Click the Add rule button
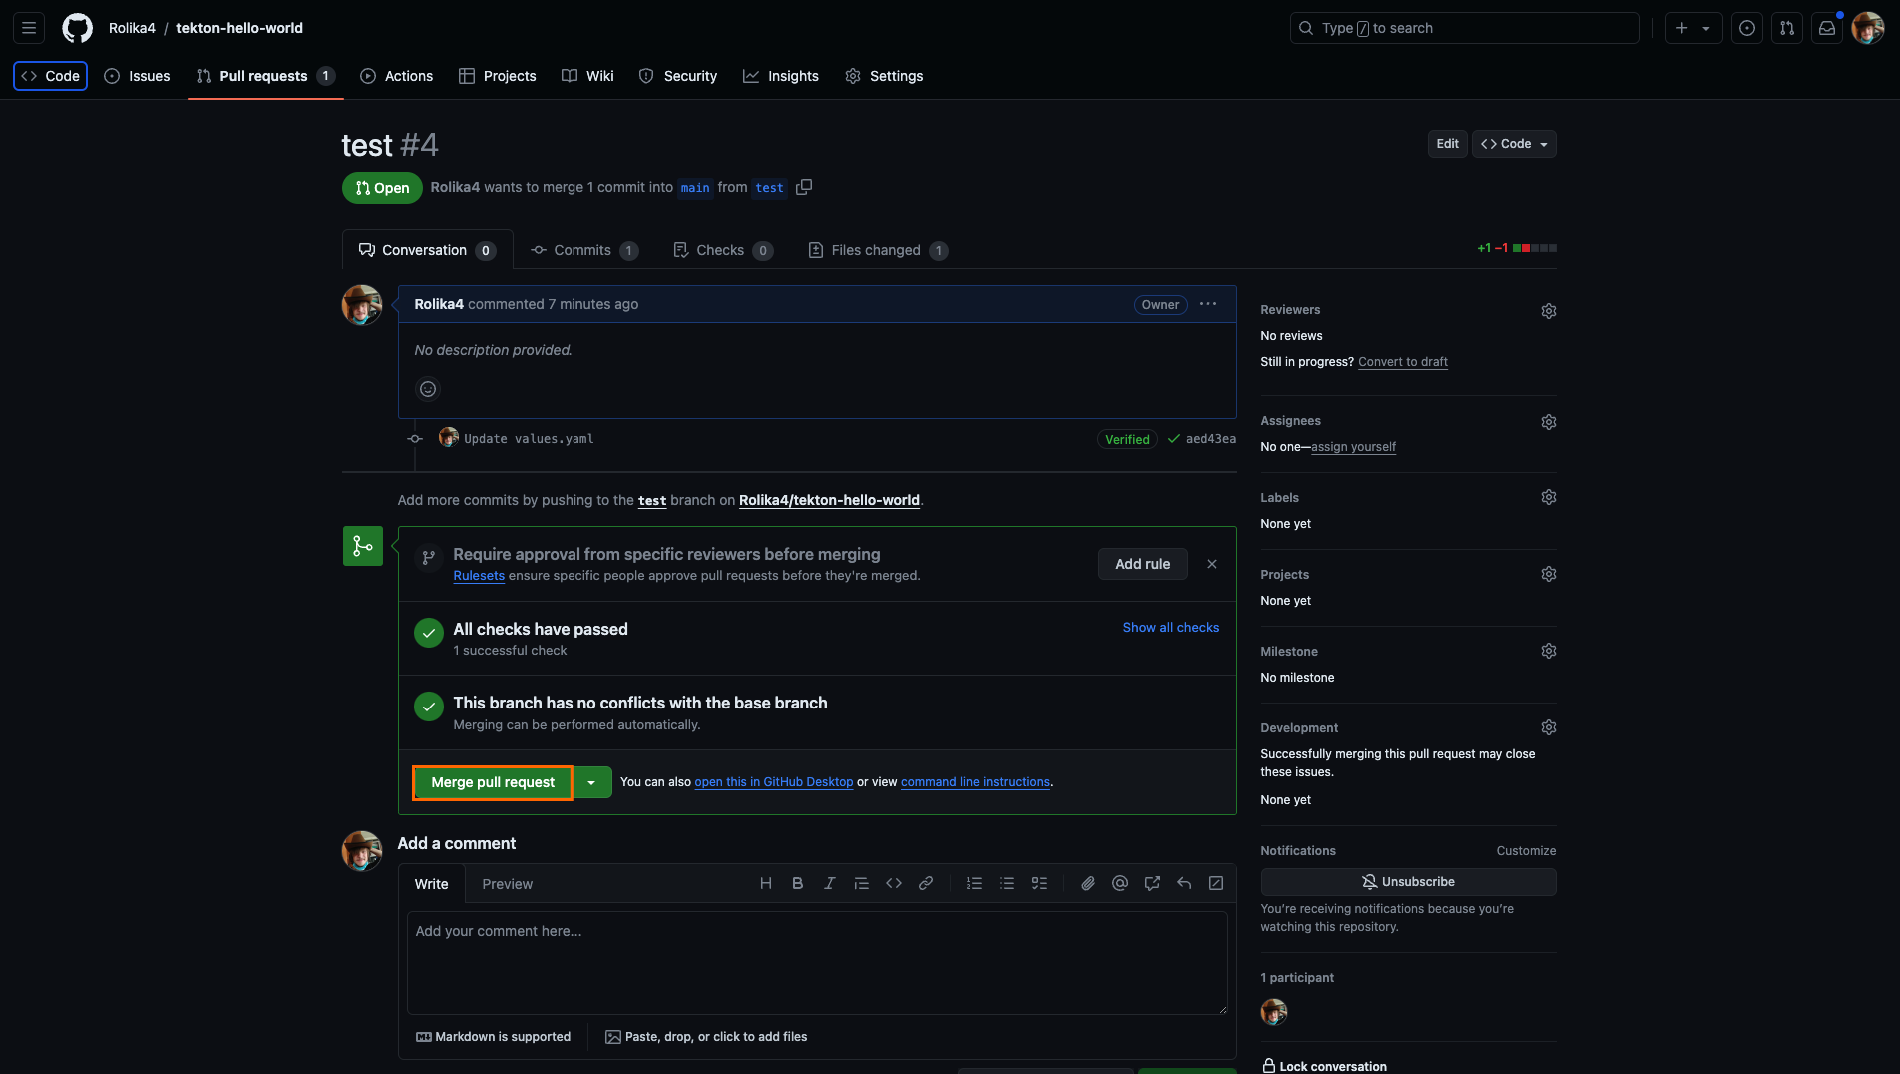Screen dimensions: 1900x1074 pos(1143,564)
